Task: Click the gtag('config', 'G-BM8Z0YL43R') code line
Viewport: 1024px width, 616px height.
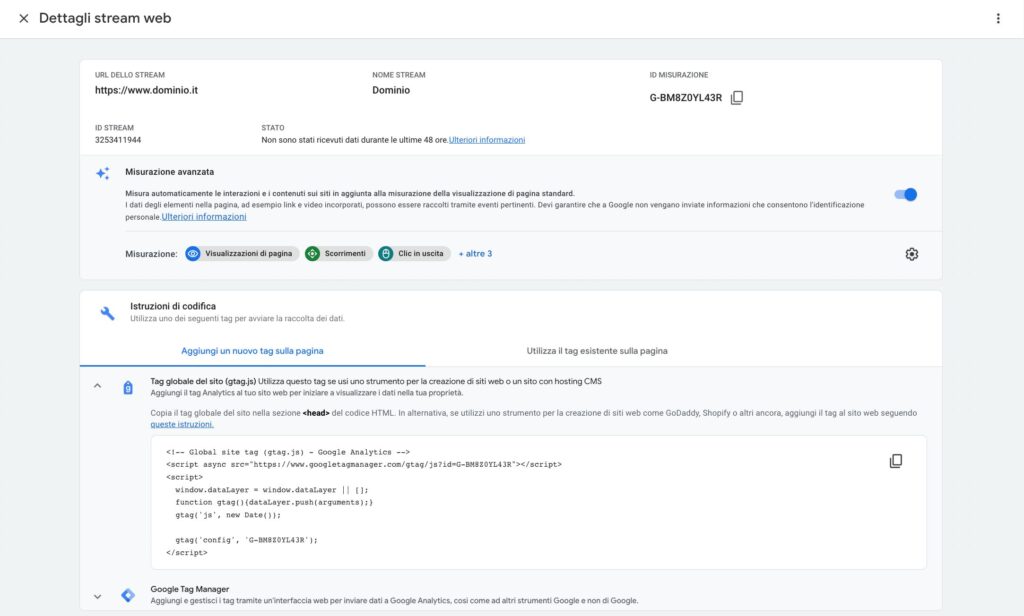Action: click(246, 540)
